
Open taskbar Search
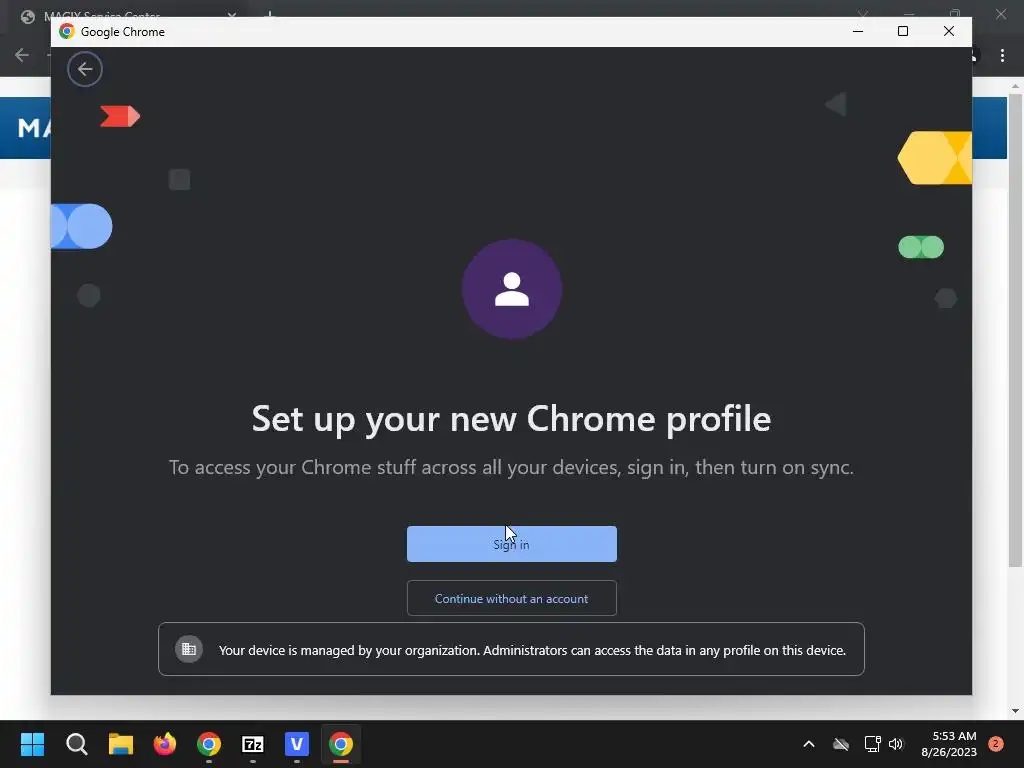pyautogui.click(x=76, y=744)
